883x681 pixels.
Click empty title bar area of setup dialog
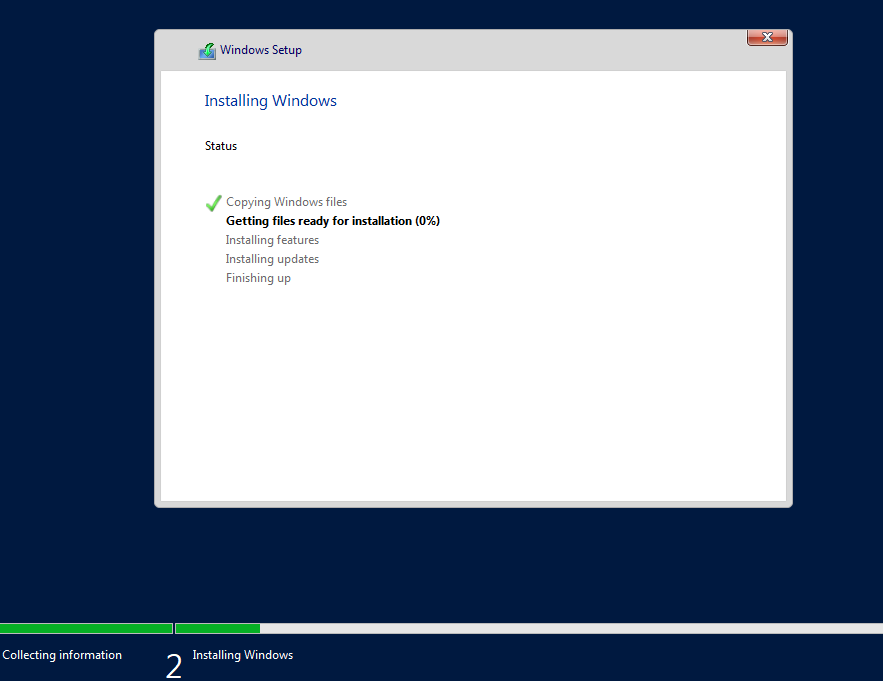[520, 50]
